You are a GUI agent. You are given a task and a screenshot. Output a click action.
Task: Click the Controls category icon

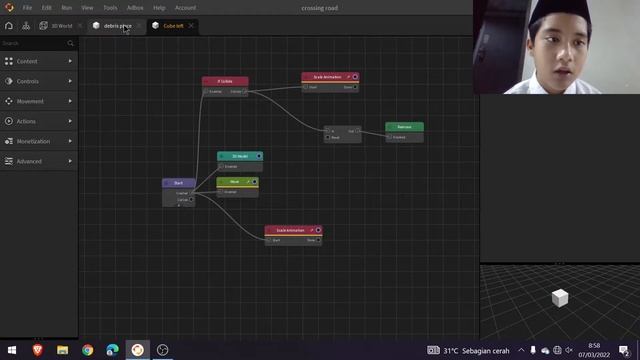pyautogui.click(x=9, y=81)
